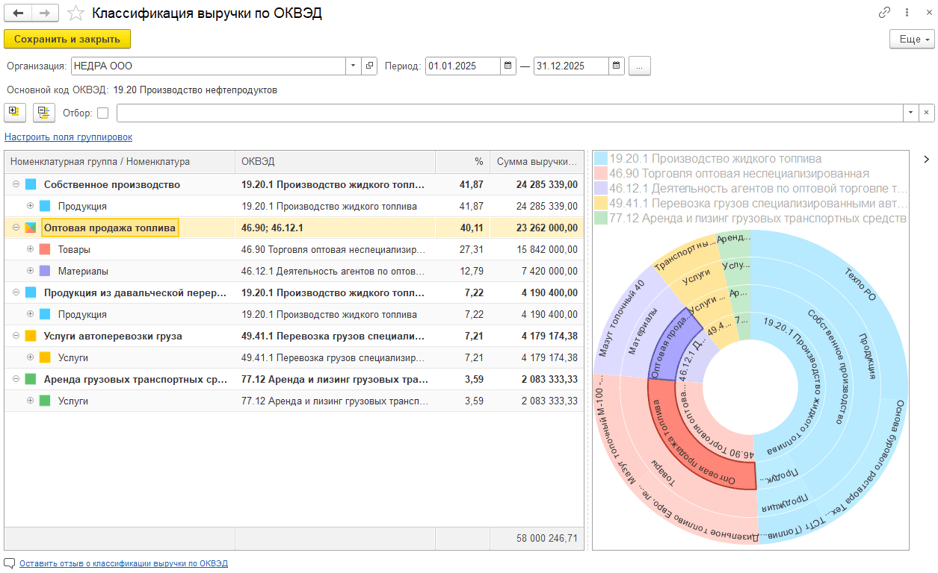The image size is (938, 573).
Task: Open the calendar for start date 01.01.2025
Action: click(x=509, y=66)
